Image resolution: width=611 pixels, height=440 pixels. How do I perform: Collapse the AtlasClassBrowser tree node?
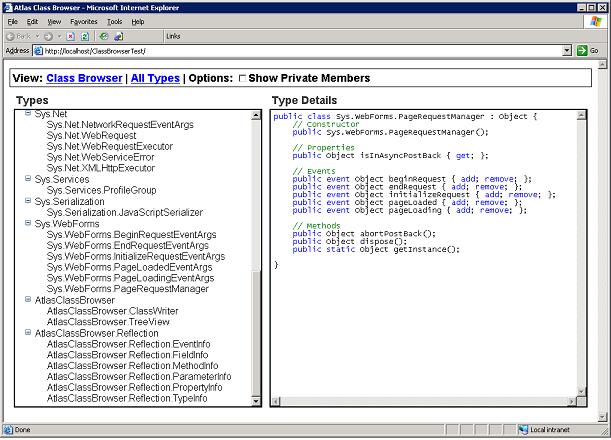(x=28, y=299)
